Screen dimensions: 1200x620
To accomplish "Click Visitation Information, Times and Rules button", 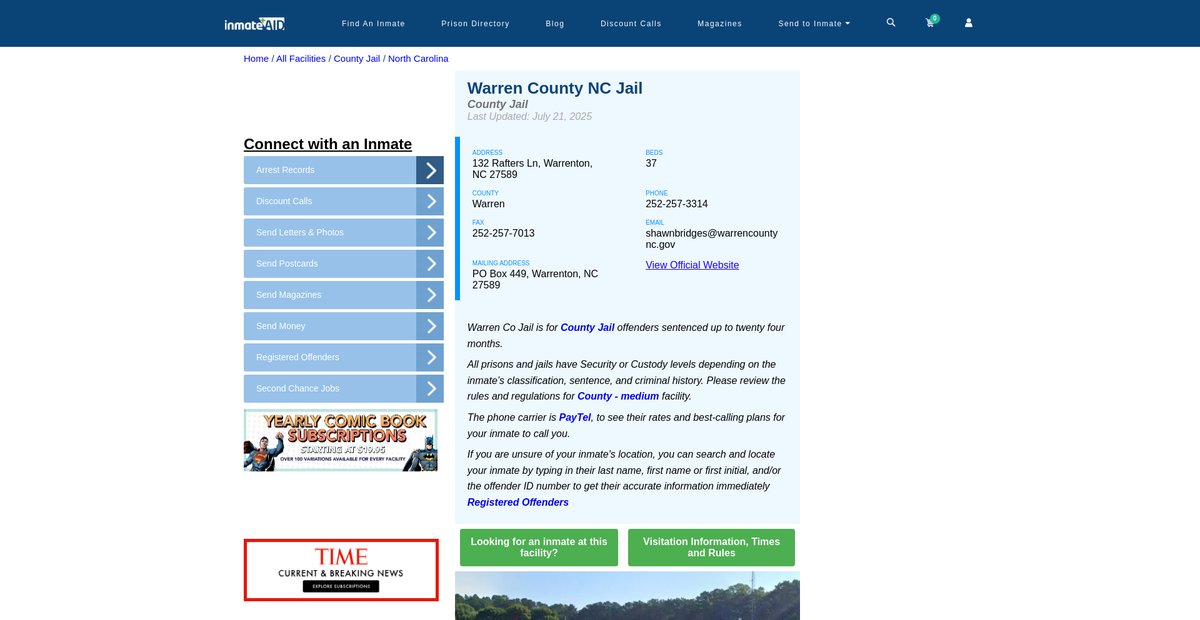I will pyautogui.click(x=711, y=548).
